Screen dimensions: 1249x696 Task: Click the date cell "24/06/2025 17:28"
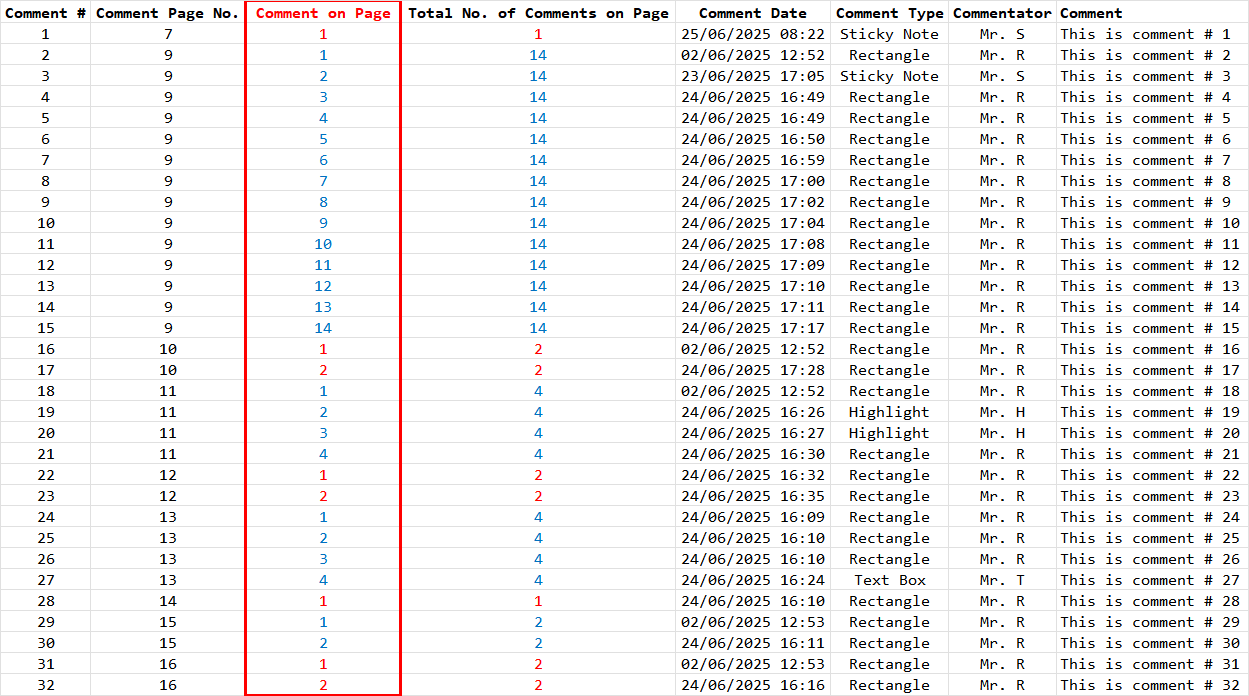(753, 370)
